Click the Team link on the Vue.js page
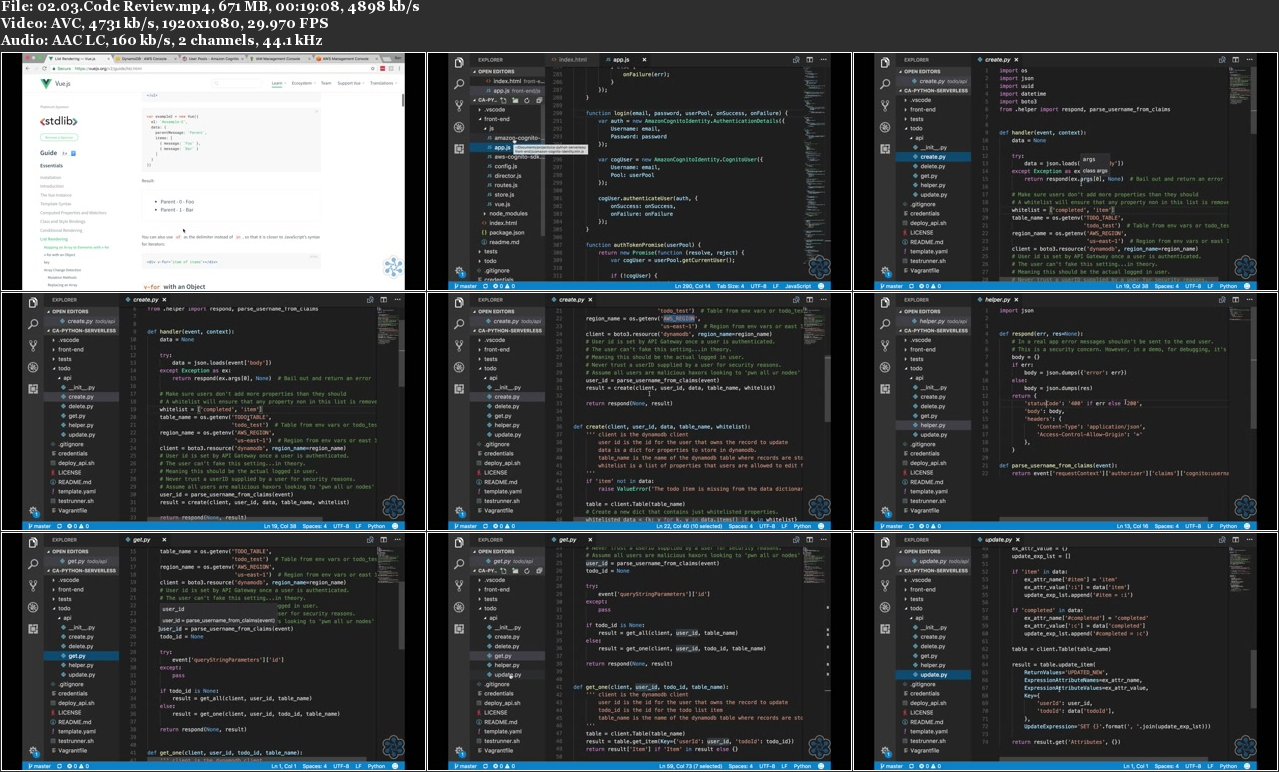The height and width of the screenshot is (772, 1279). pos(326,83)
